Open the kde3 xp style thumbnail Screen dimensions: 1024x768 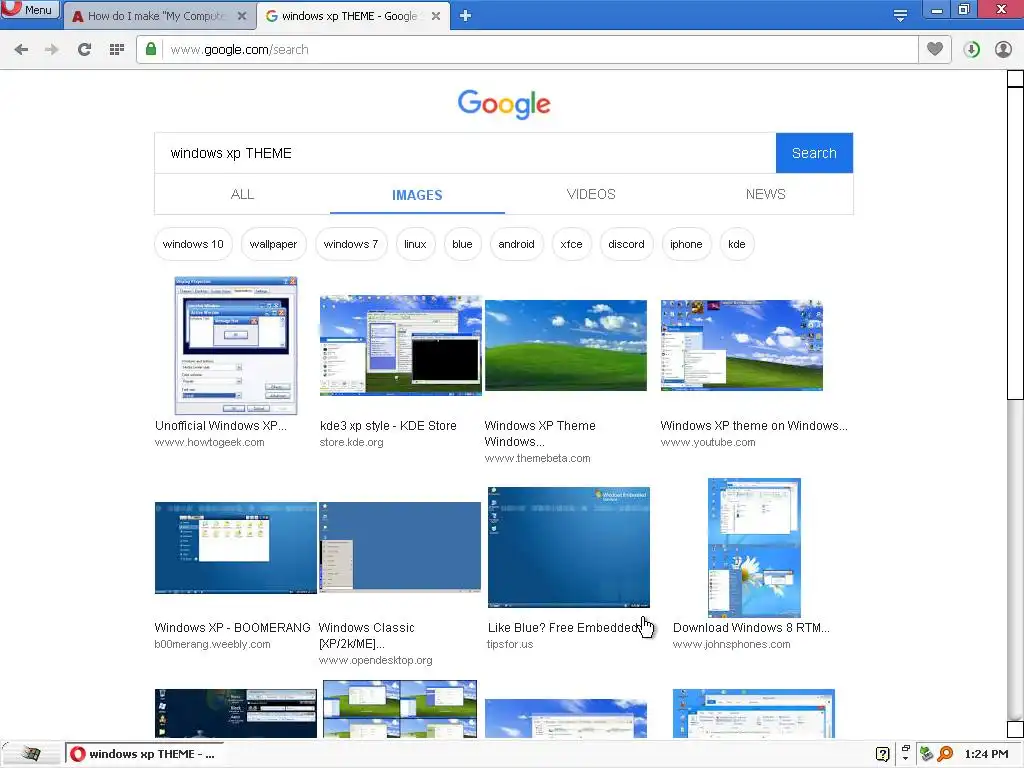[400, 345]
